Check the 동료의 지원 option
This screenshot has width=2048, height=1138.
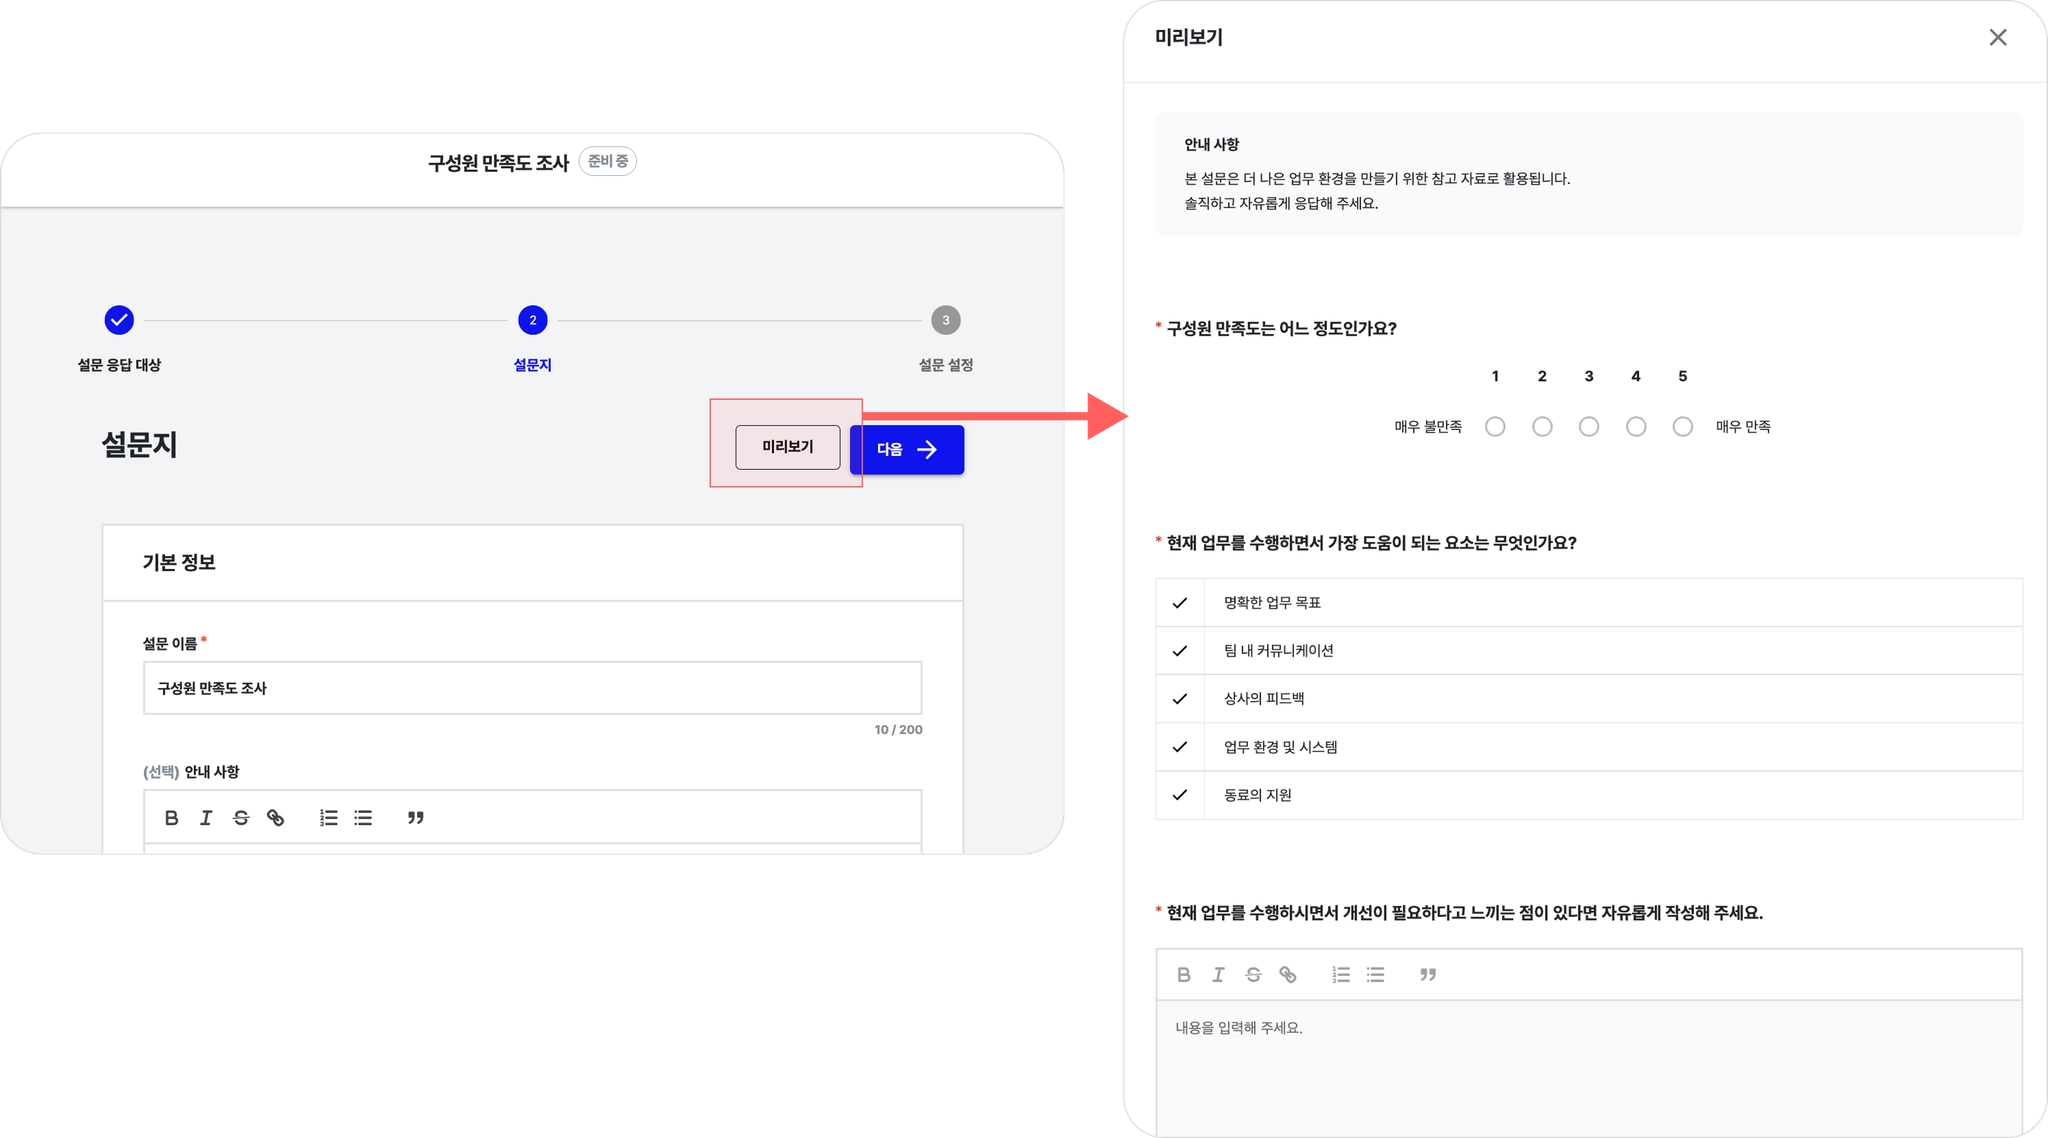pos(1180,795)
